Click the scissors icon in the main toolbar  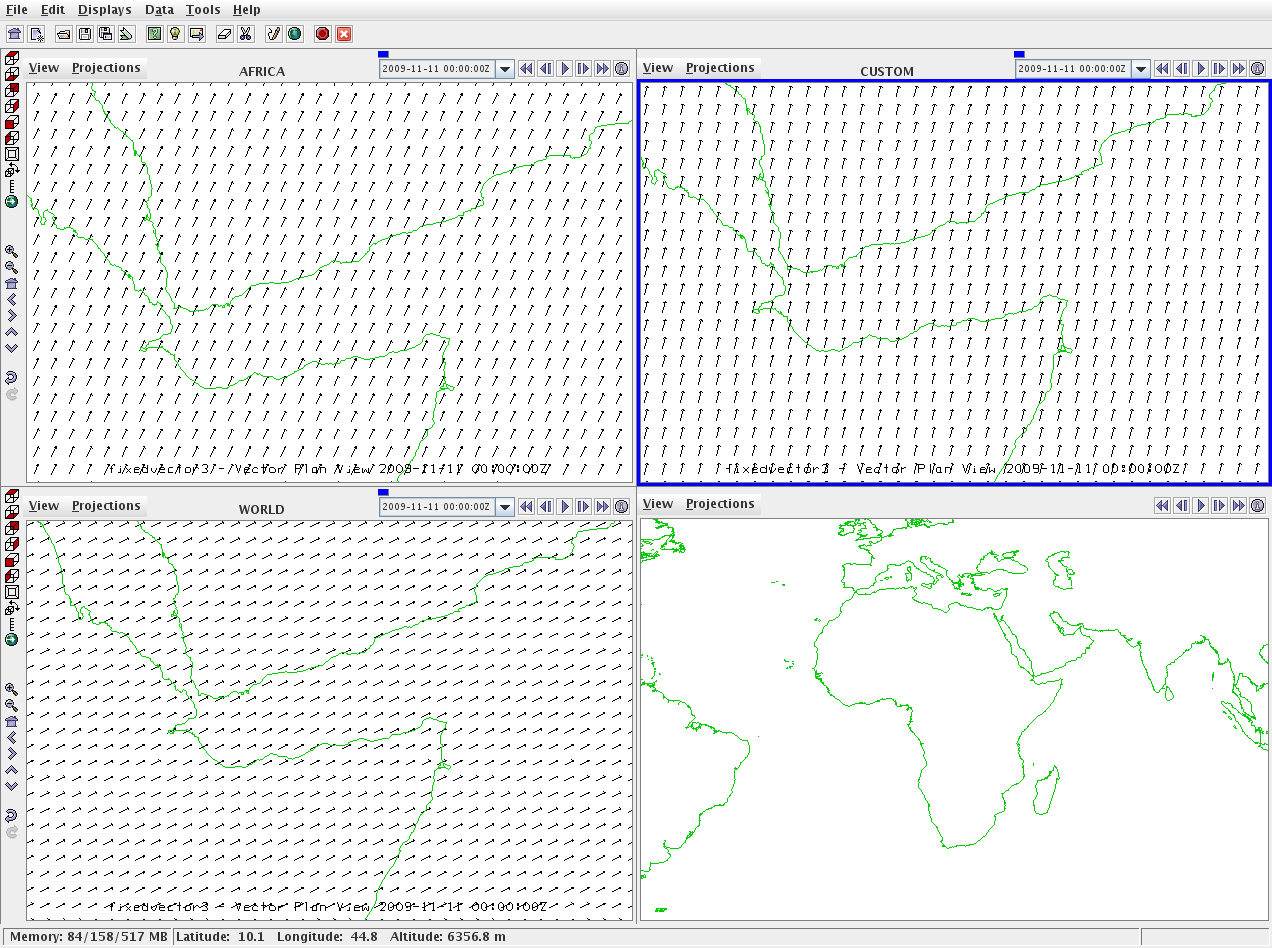[245, 33]
